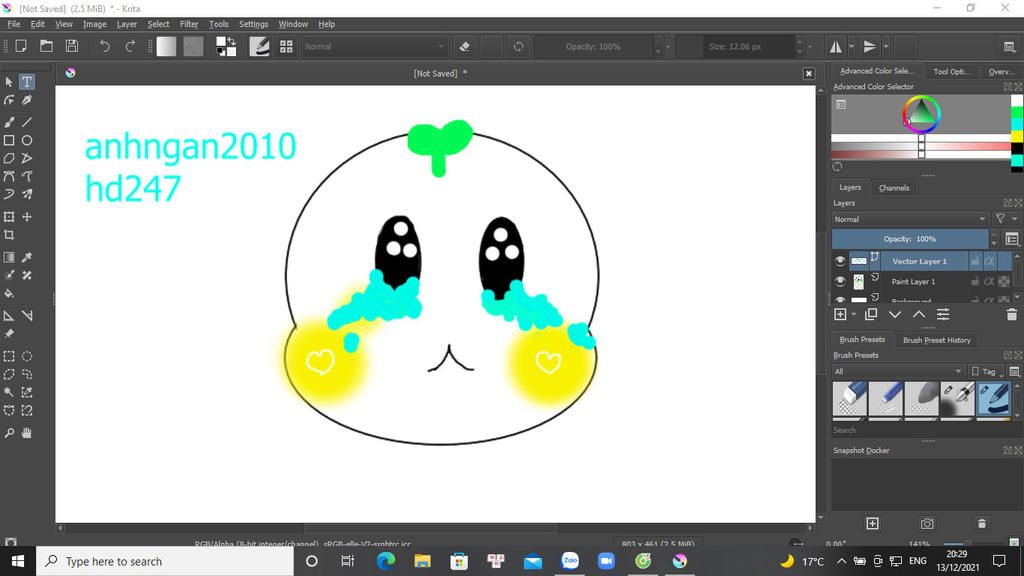
Task: Select the Edit Shapes tool
Action: tap(8, 100)
